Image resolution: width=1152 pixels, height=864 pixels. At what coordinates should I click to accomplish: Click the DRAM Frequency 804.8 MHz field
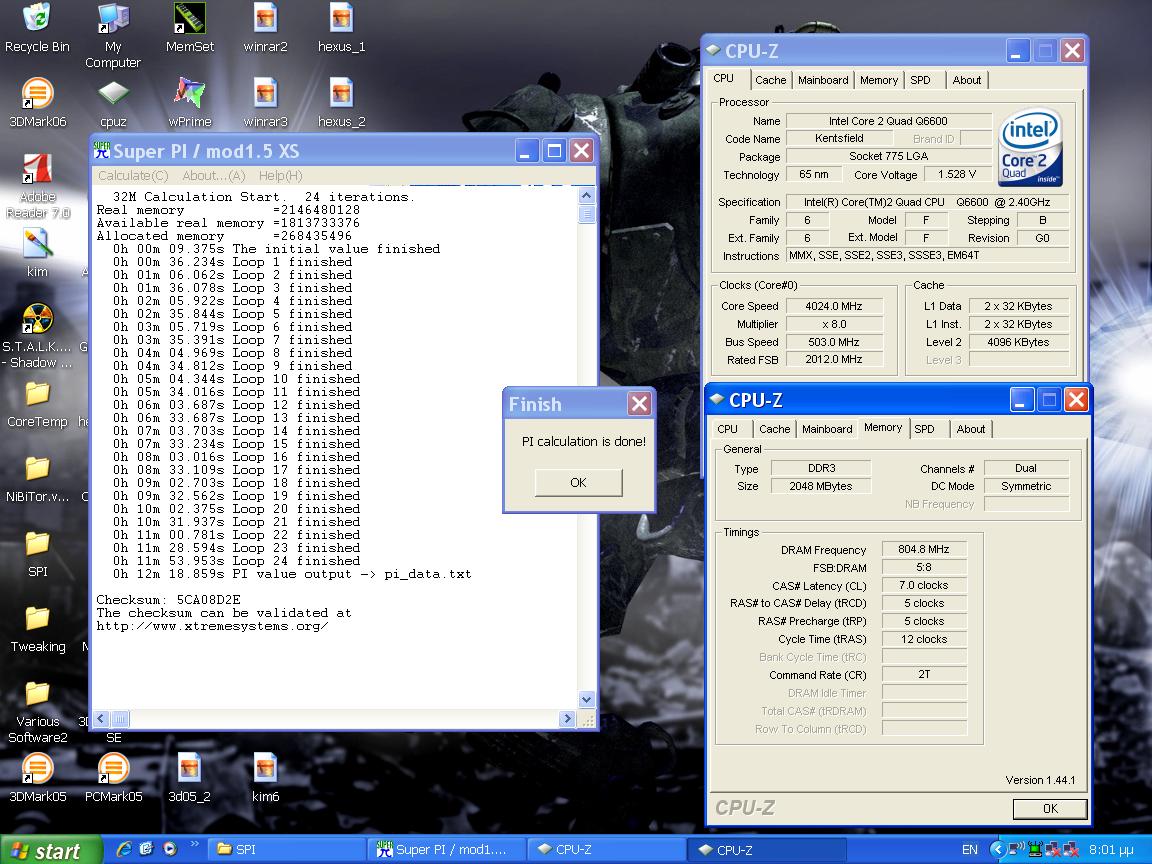924,550
